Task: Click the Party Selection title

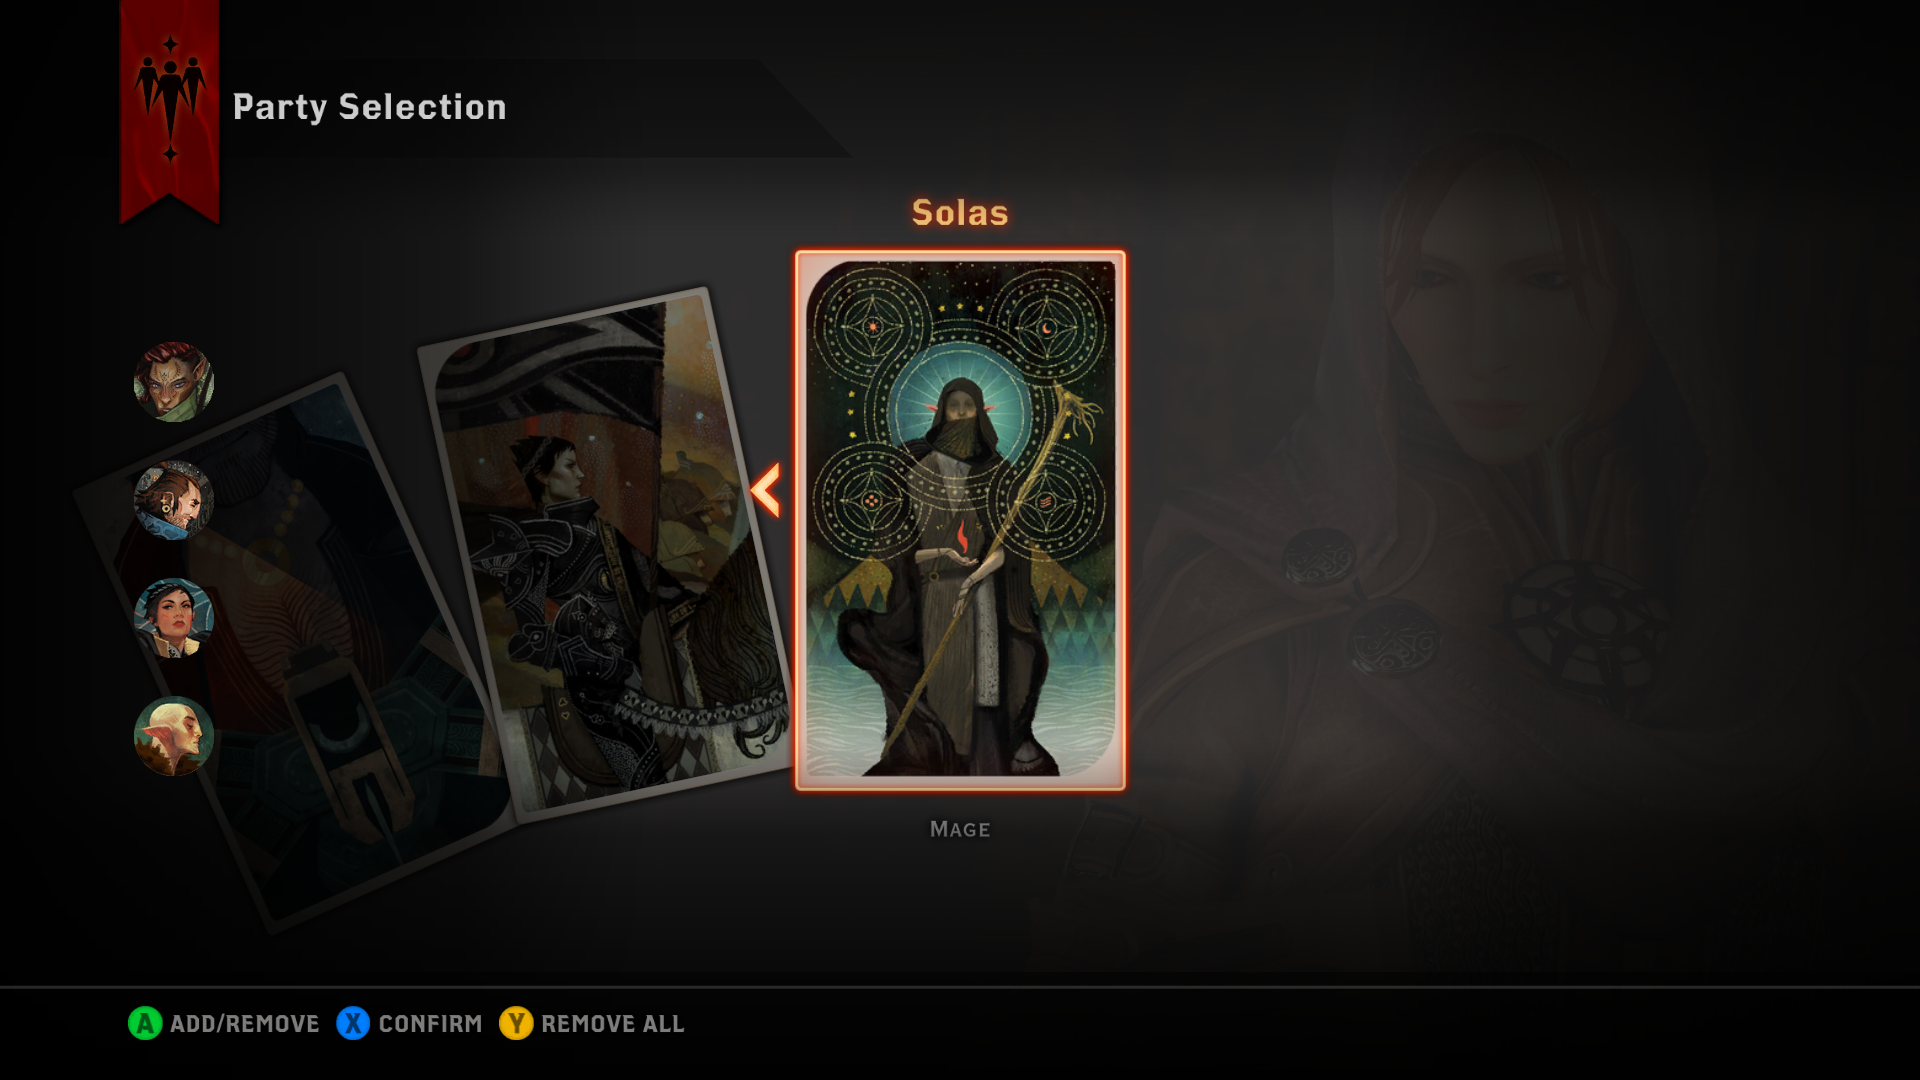Action: 370,107
